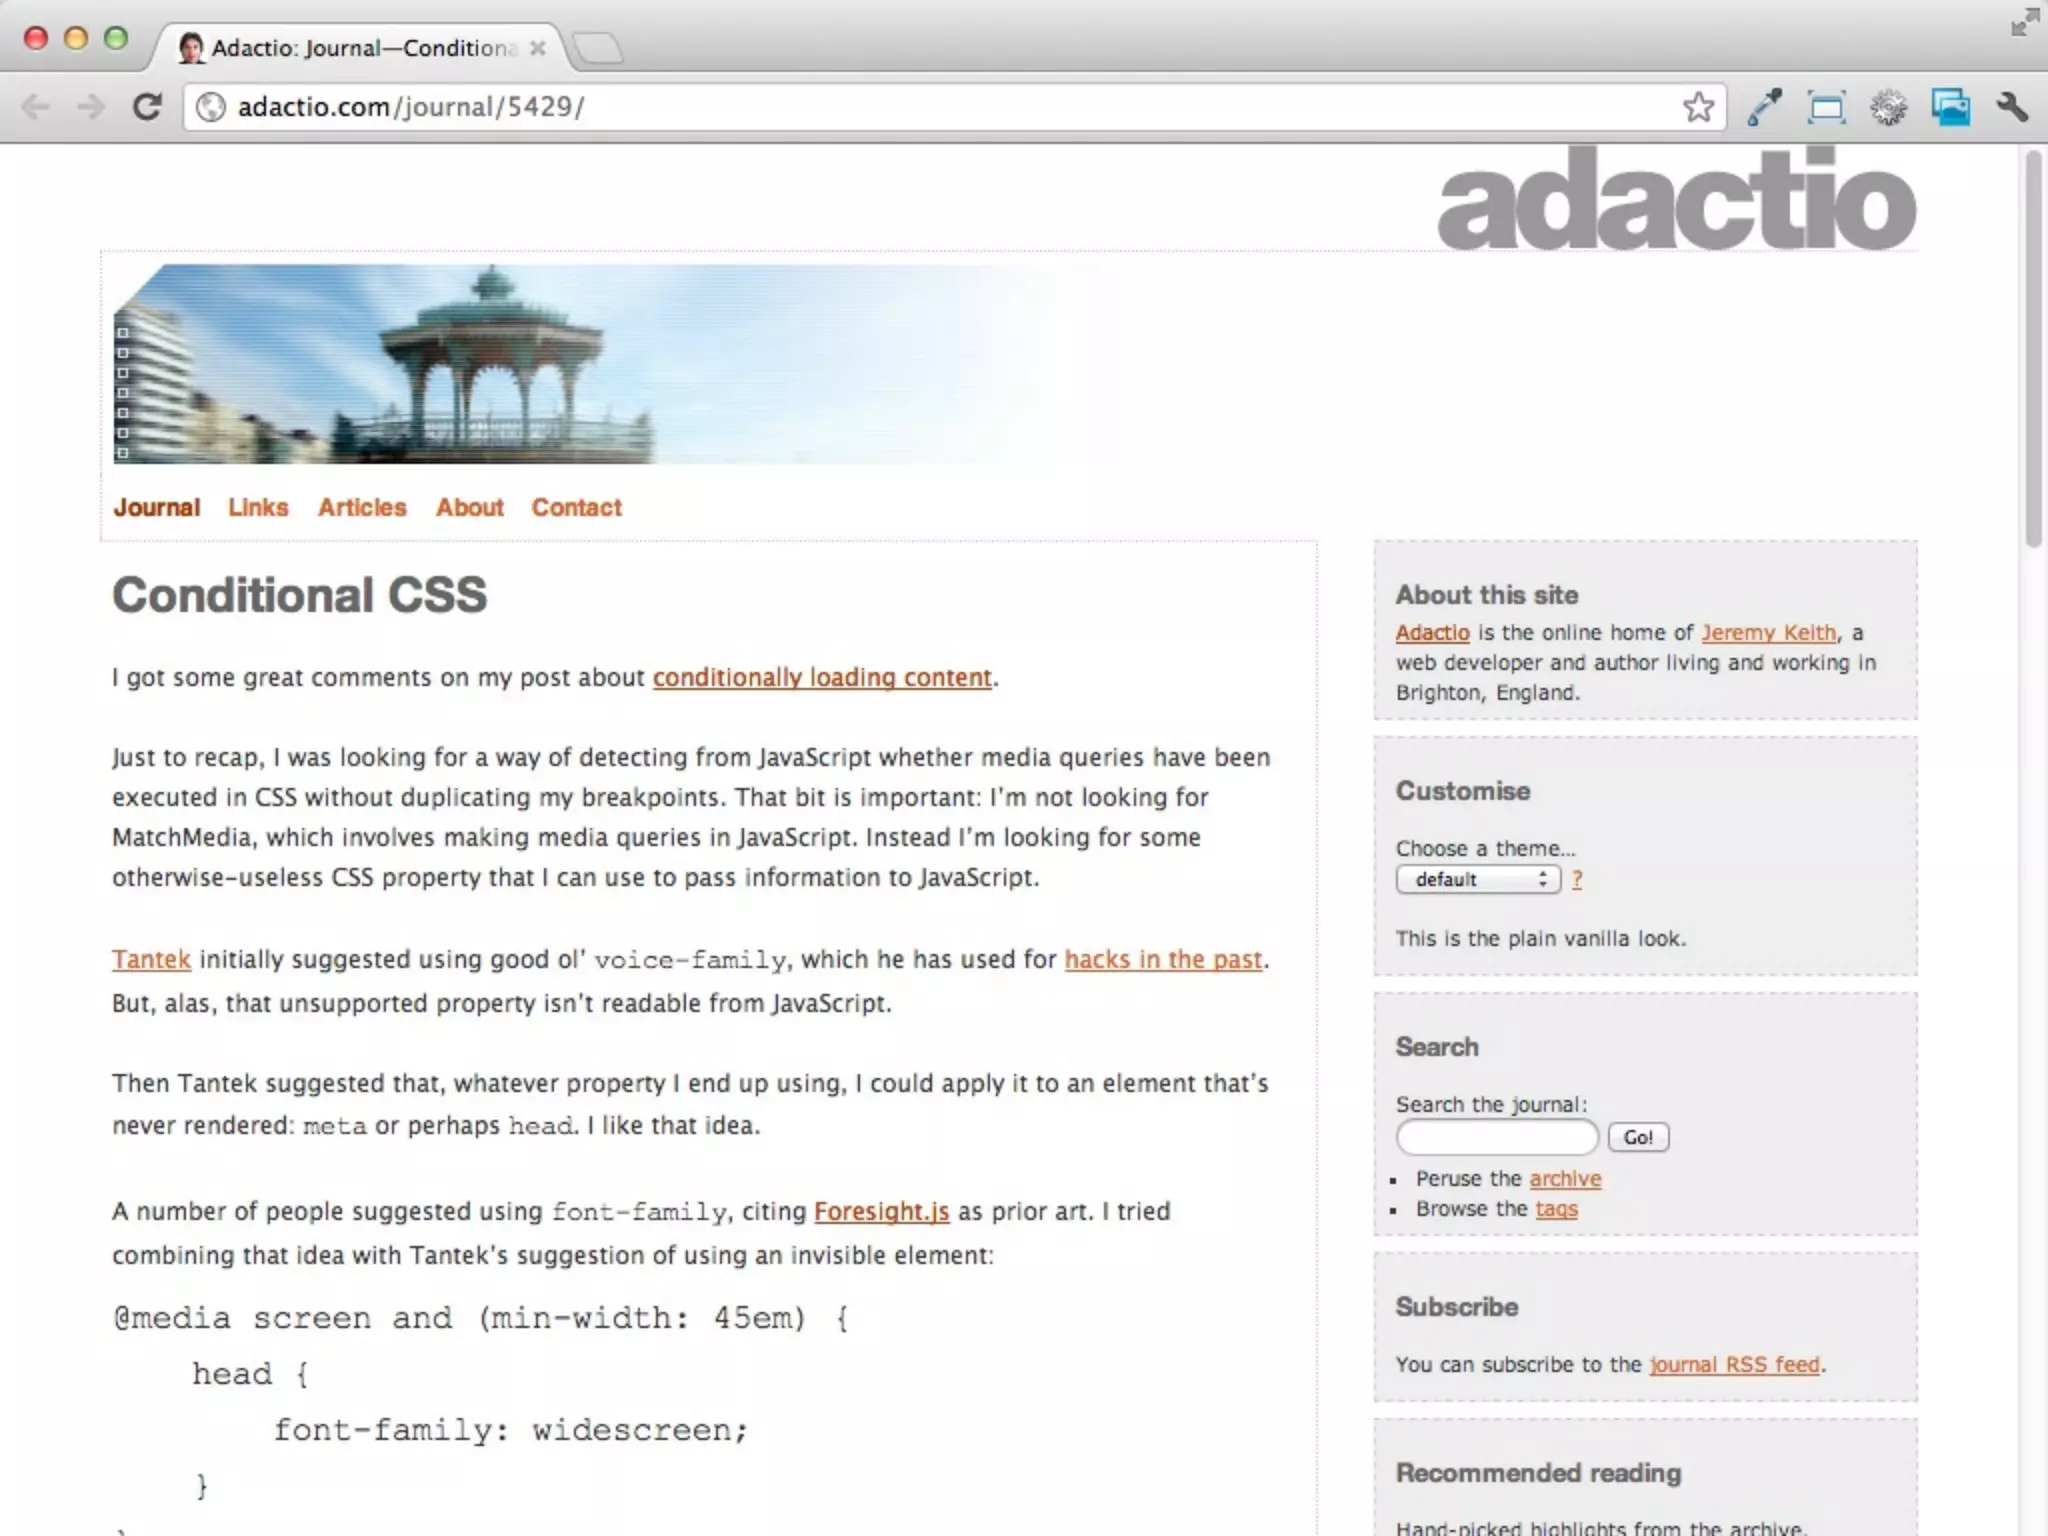
Task: Open the Choose a theme dropdown
Action: click(x=1477, y=879)
